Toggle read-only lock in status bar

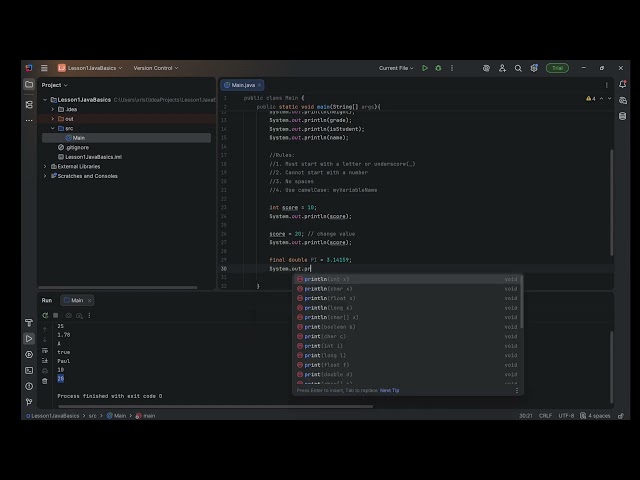[621, 416]
